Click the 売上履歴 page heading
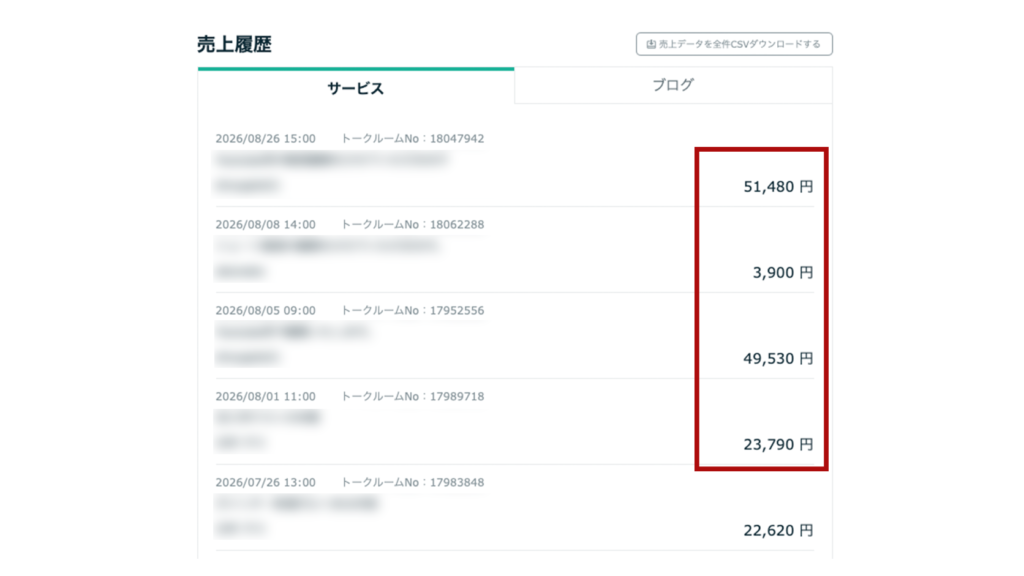Image resolution: width=1024 pixels, height=576 pixels. click(234, 44)
